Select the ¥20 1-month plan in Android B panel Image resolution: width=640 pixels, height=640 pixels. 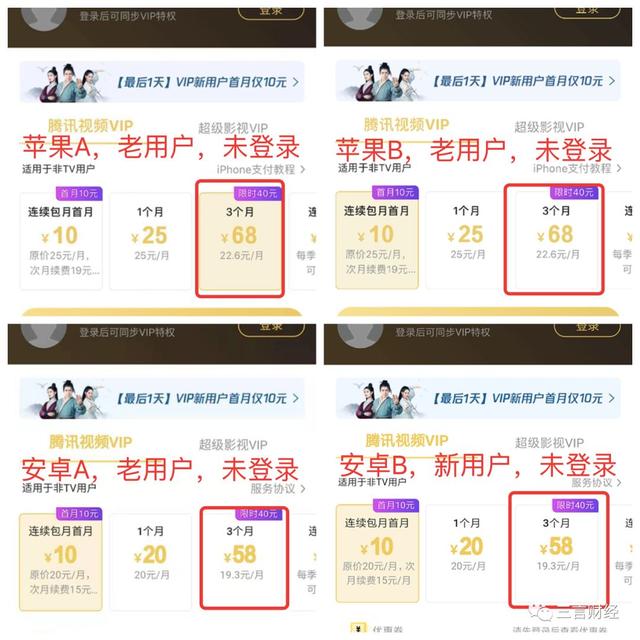466,553
